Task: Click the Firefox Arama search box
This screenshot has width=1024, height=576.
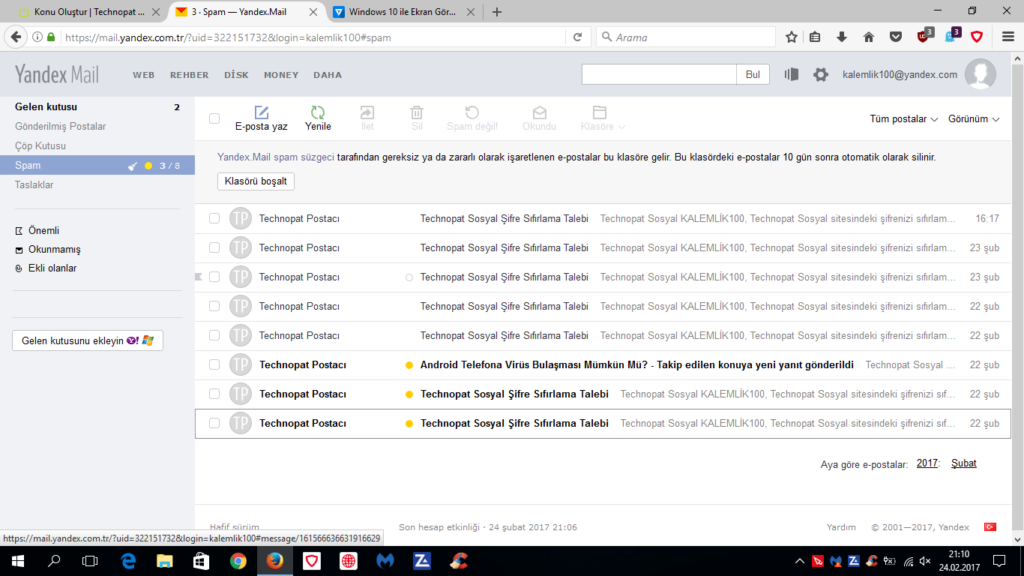Action: (686, 37)
